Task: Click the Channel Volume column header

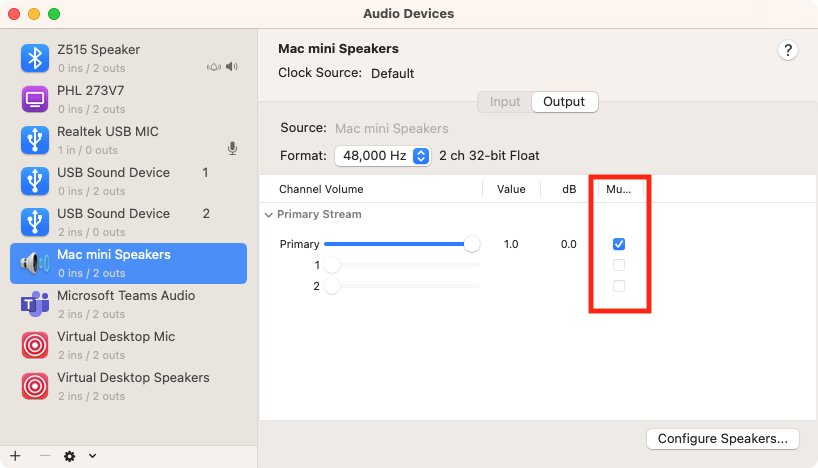Action: (x=321, y=189)
